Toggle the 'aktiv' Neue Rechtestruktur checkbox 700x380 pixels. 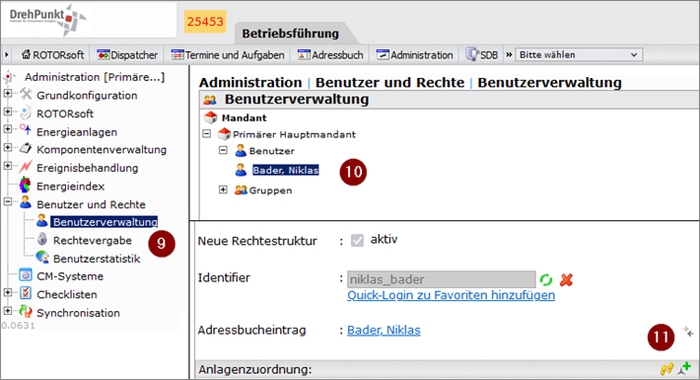357,241
